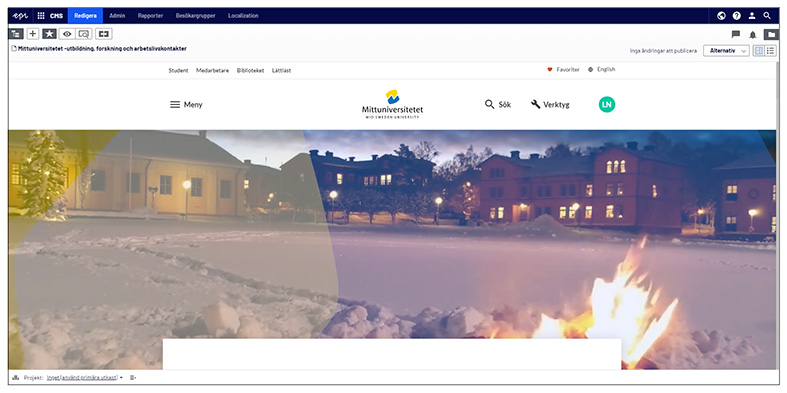Viewport: 787px width, 393px height.
Task: Click the plus button to add content
Action: click(33, 34)
